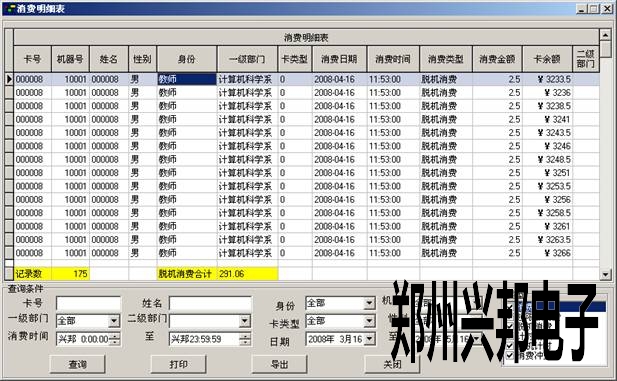Toggle the 消费冲 checkbox in the type list
The height and width of the screenshot is (381, 617).
[x=510, y=356]
